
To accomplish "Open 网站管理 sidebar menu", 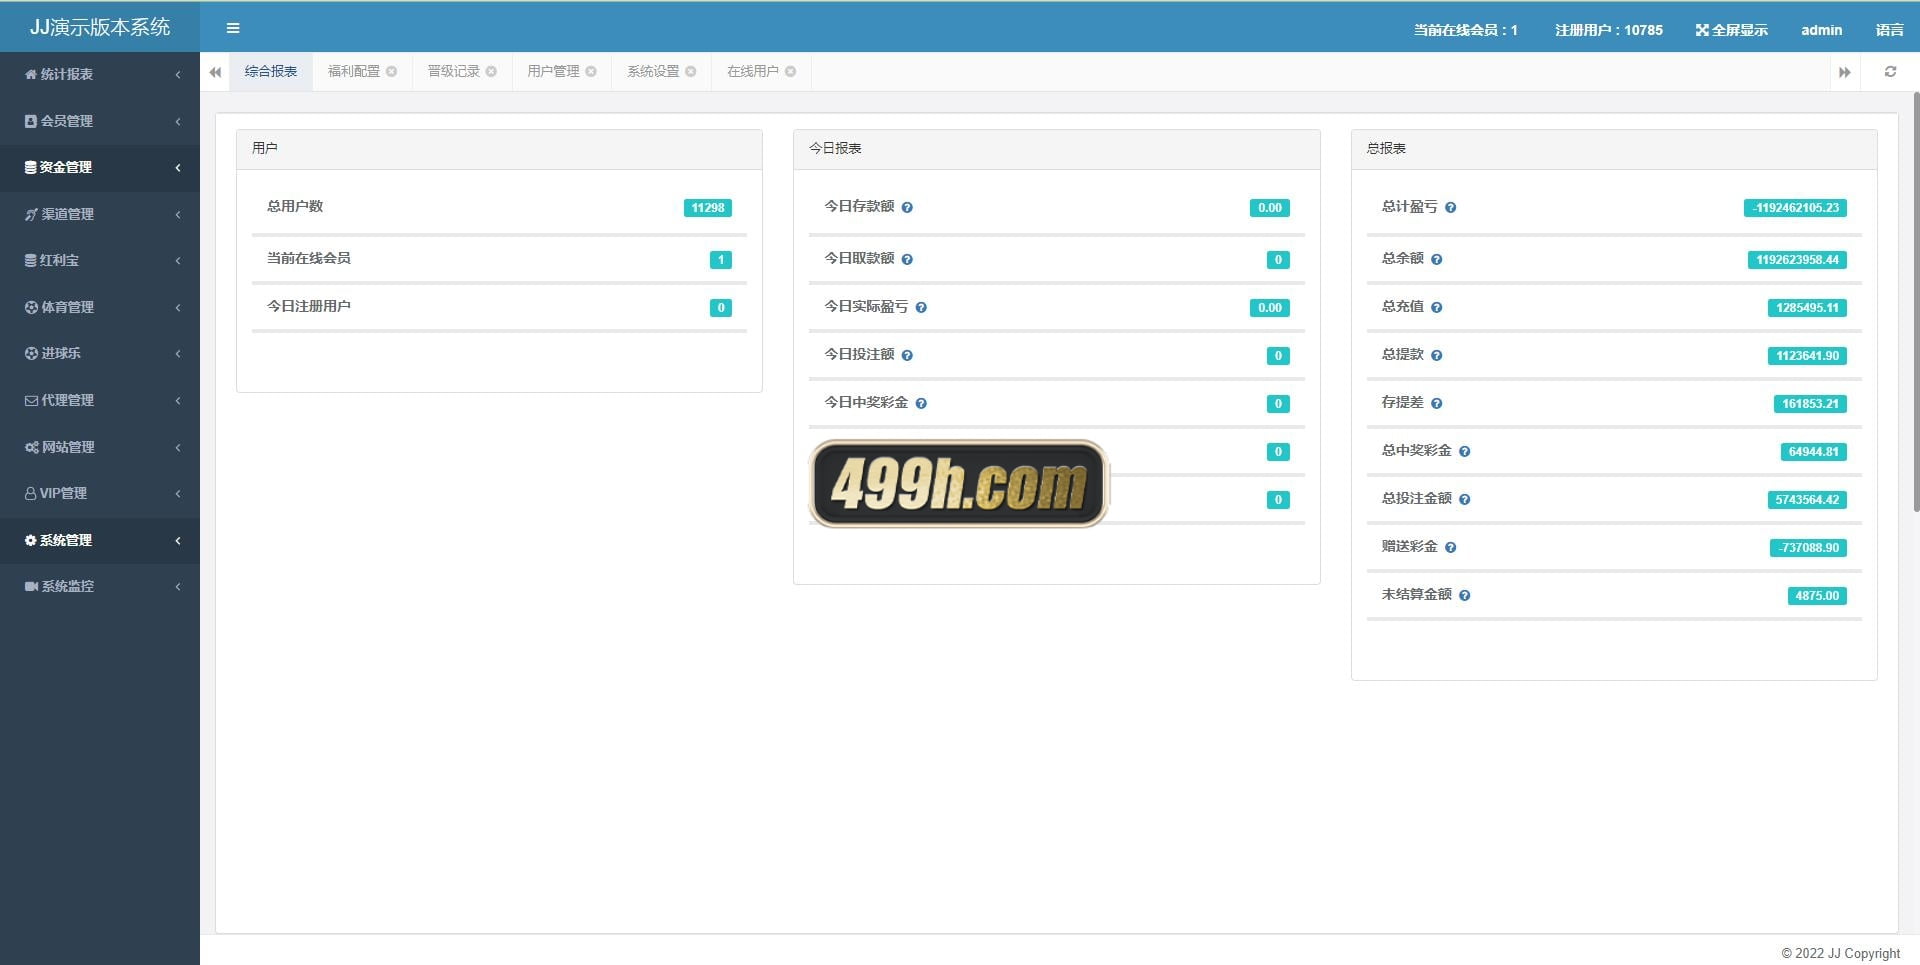I will pos(100,447).
